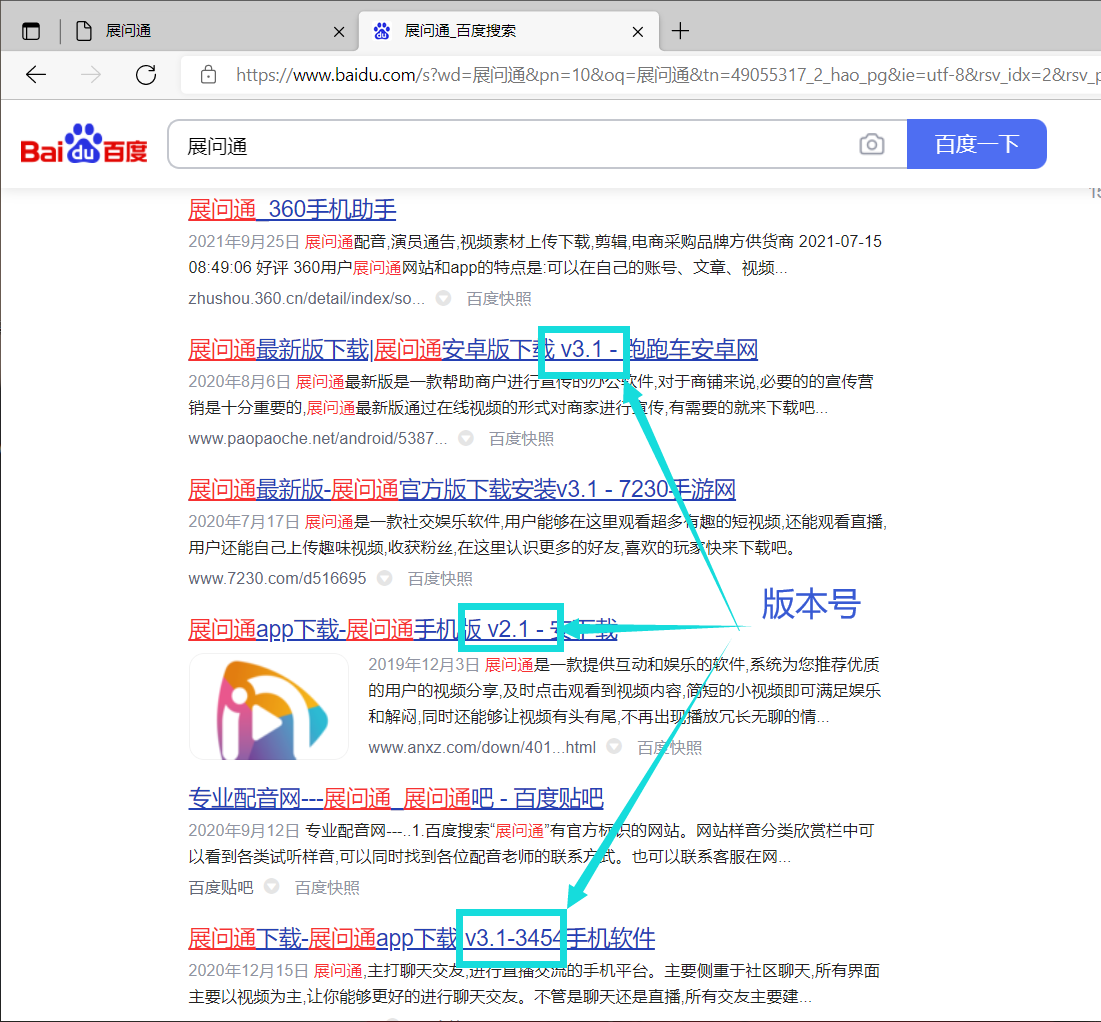Switch to the first 展问通 tab

click(211, 31)
